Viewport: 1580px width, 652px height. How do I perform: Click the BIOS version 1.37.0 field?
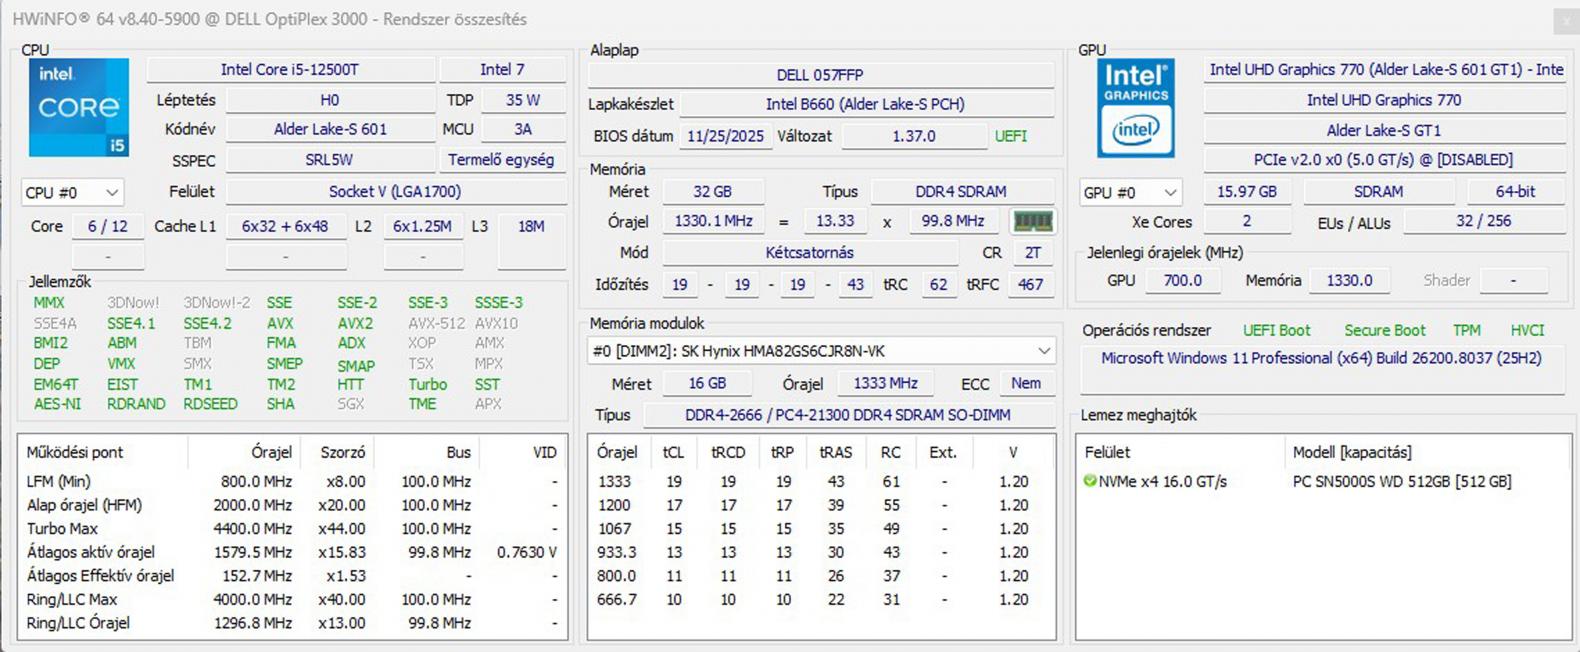(x=913, y=136)
